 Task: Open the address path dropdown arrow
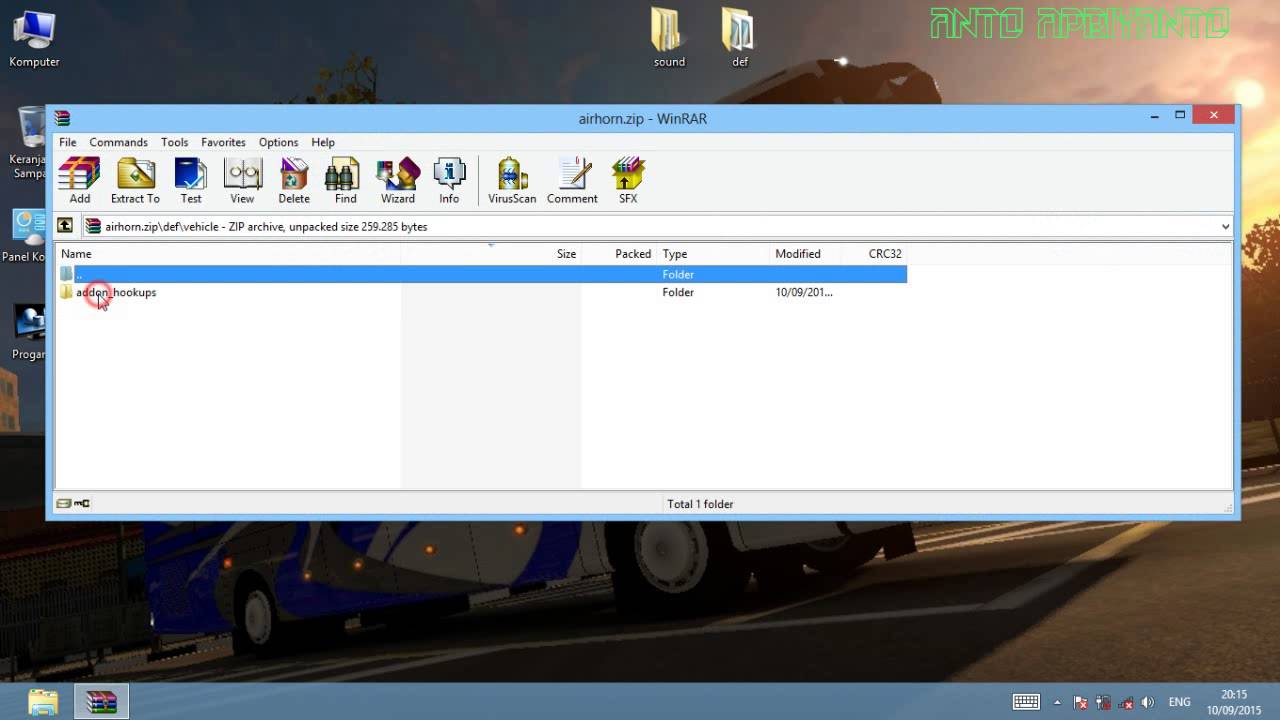1225,227
